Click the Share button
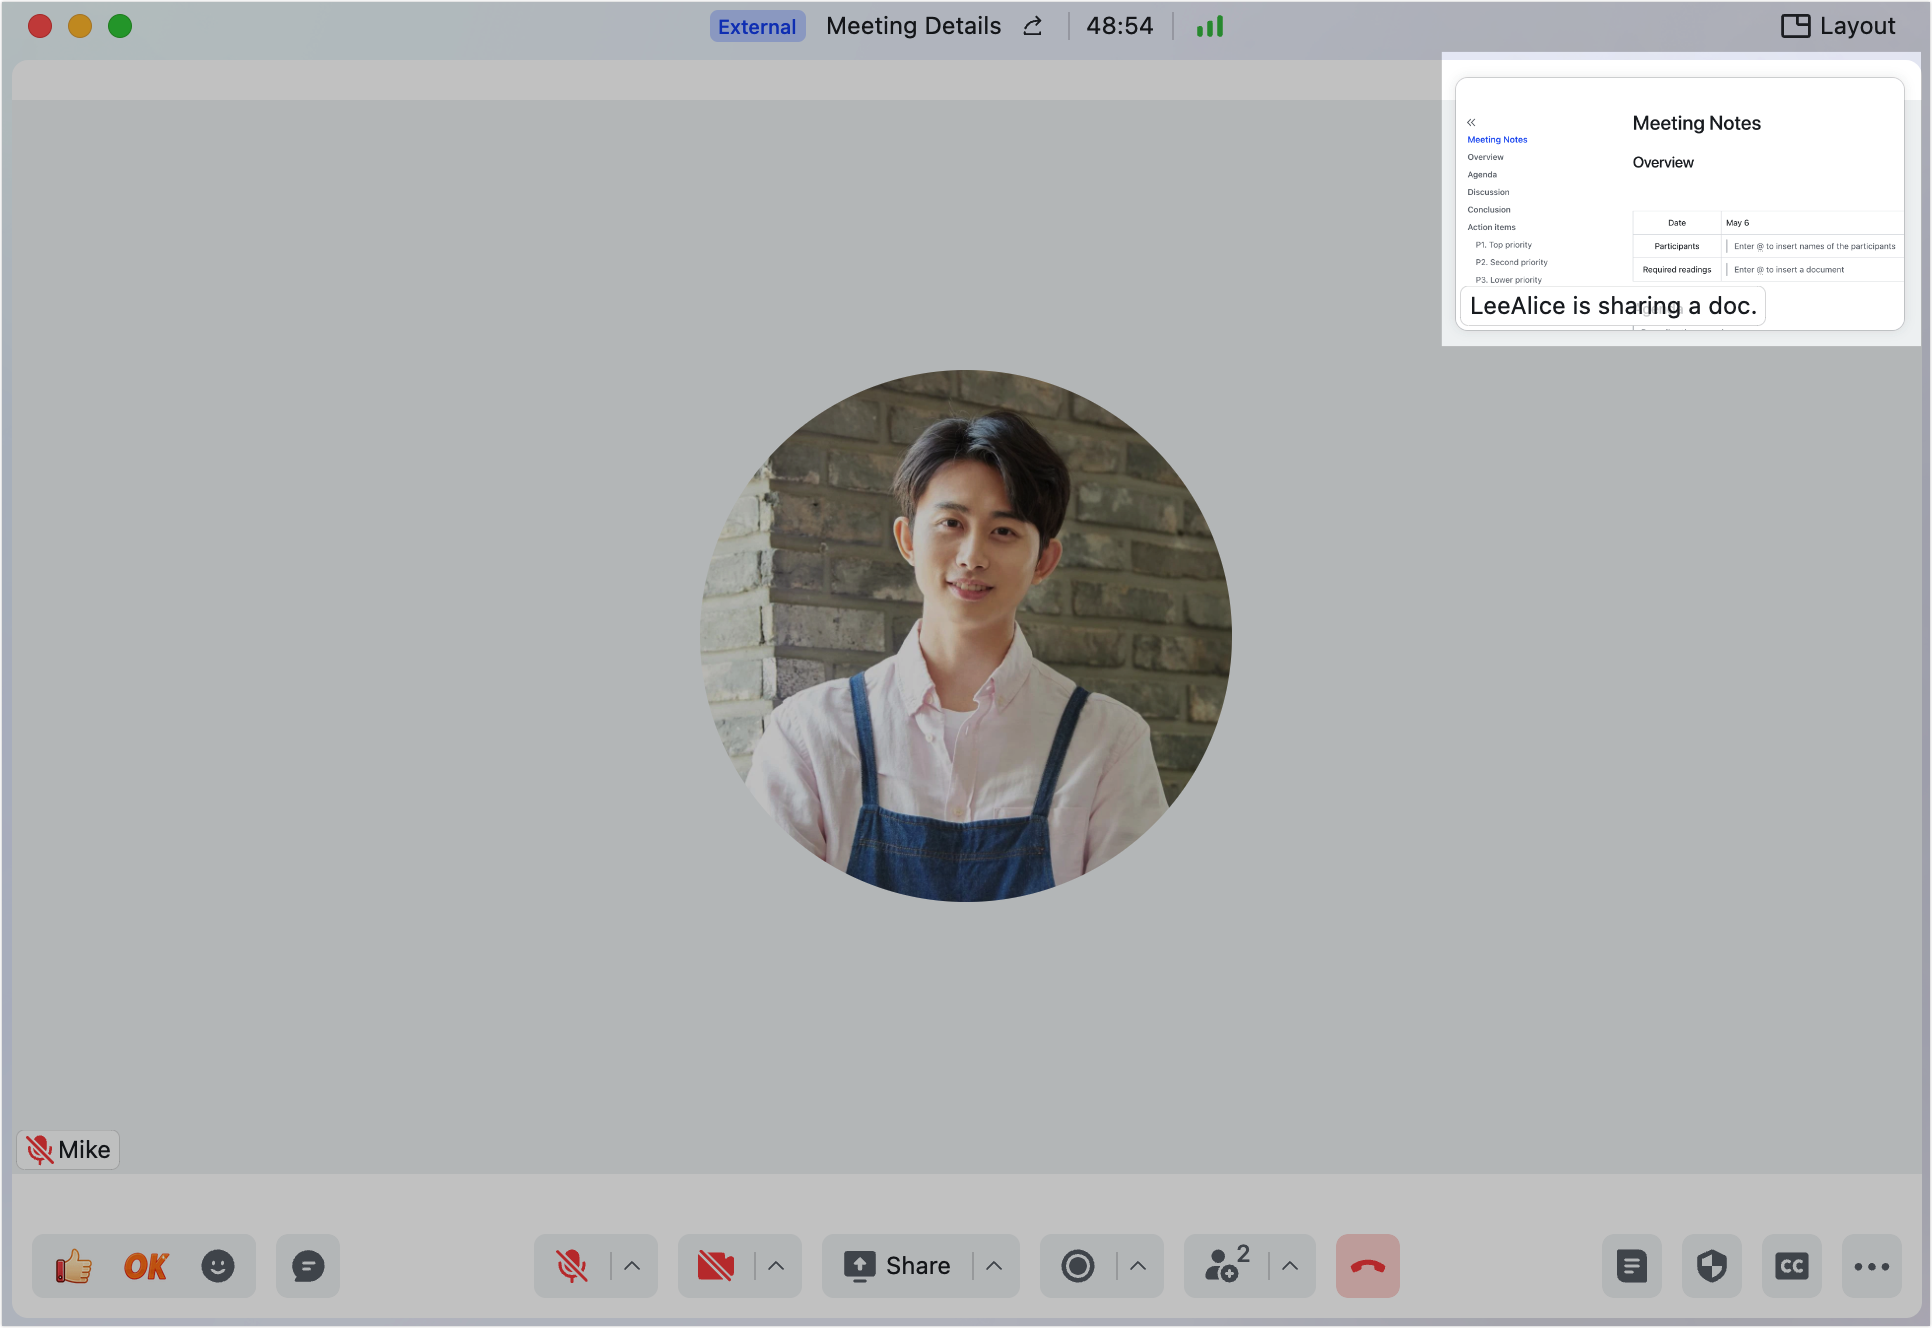Viewport: 1932px width, 1328px height. point(897,1266)
